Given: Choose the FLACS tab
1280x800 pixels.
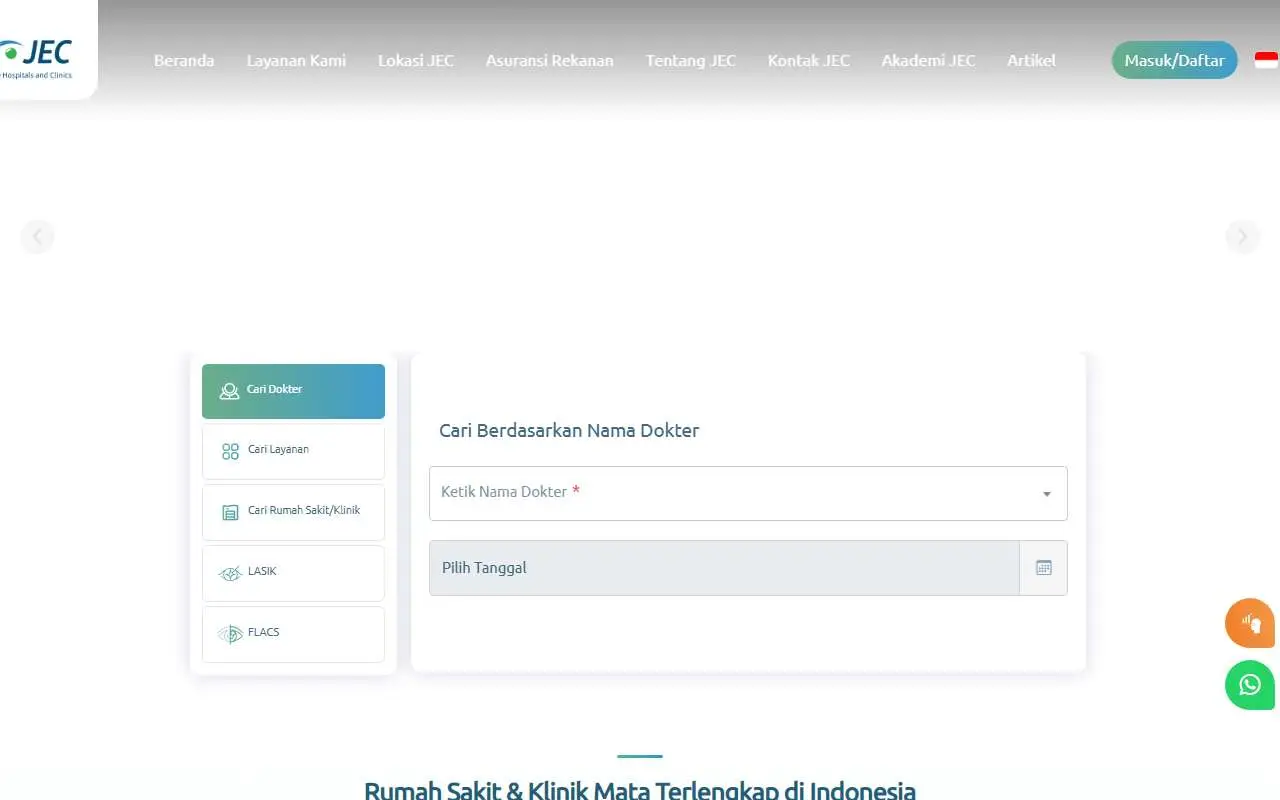Looking at the screenshot, I should (293, 634).
